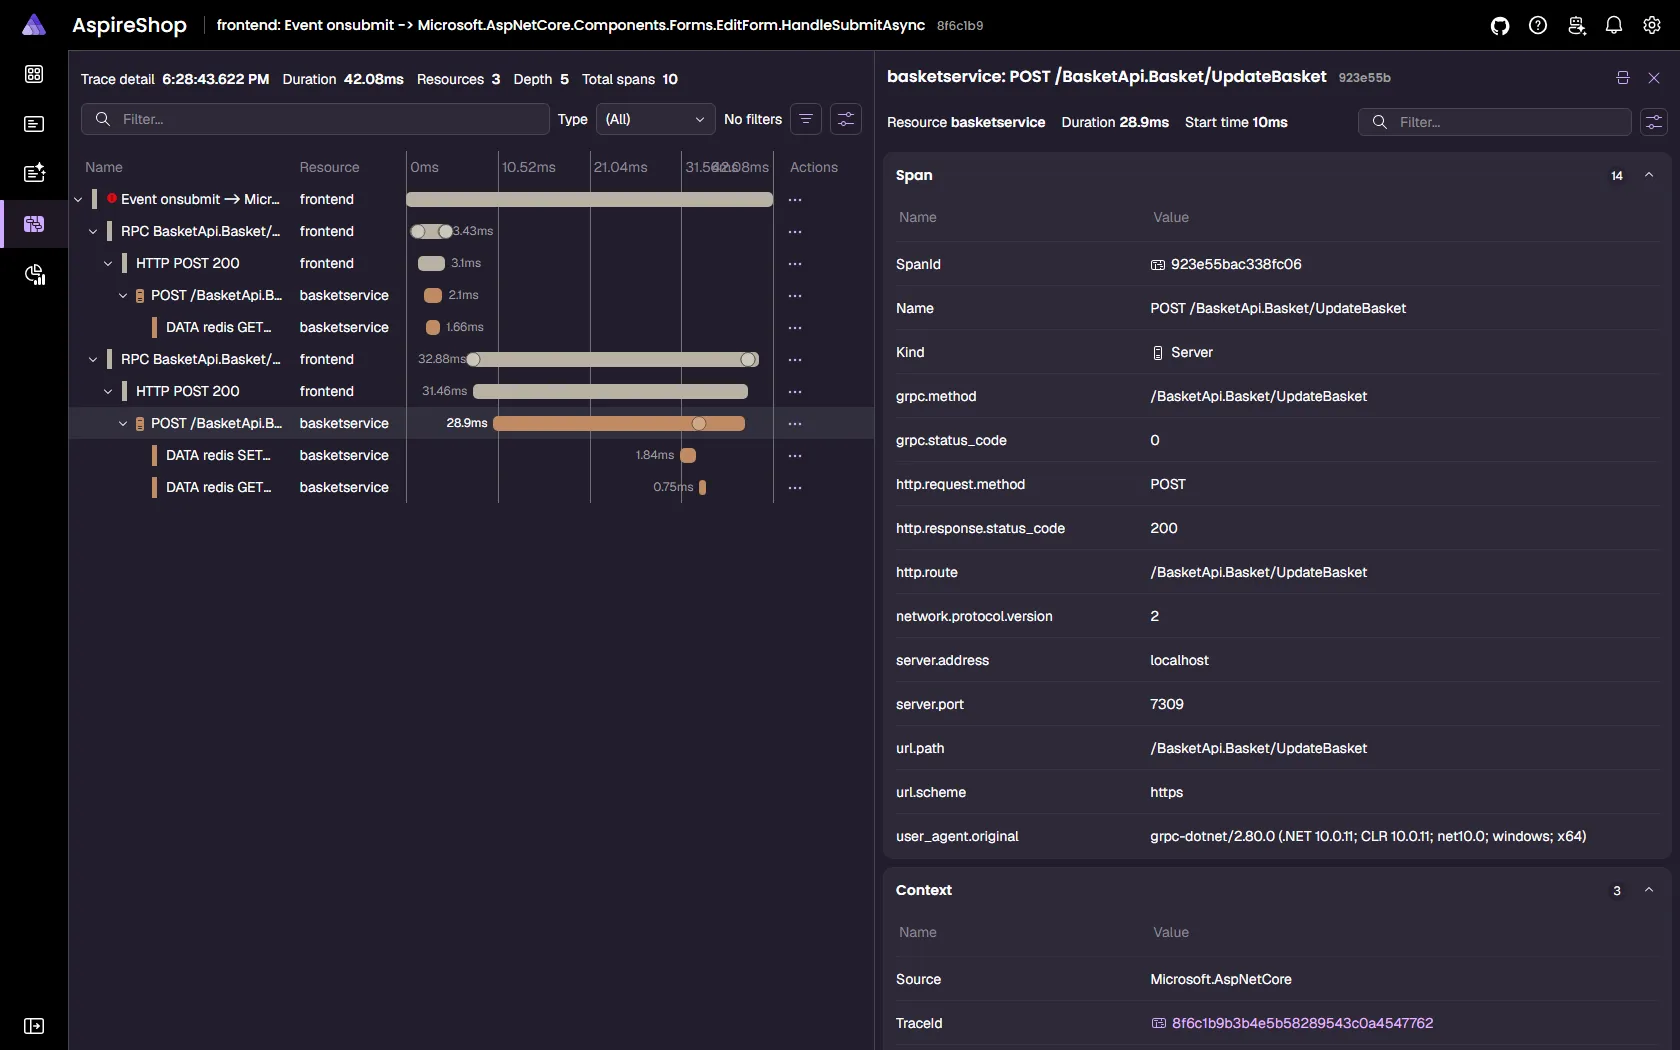The height and width of the screenshot is (1050, 1680).
Task: Click the url.scheme value https
Action: tap(1166, 793)
